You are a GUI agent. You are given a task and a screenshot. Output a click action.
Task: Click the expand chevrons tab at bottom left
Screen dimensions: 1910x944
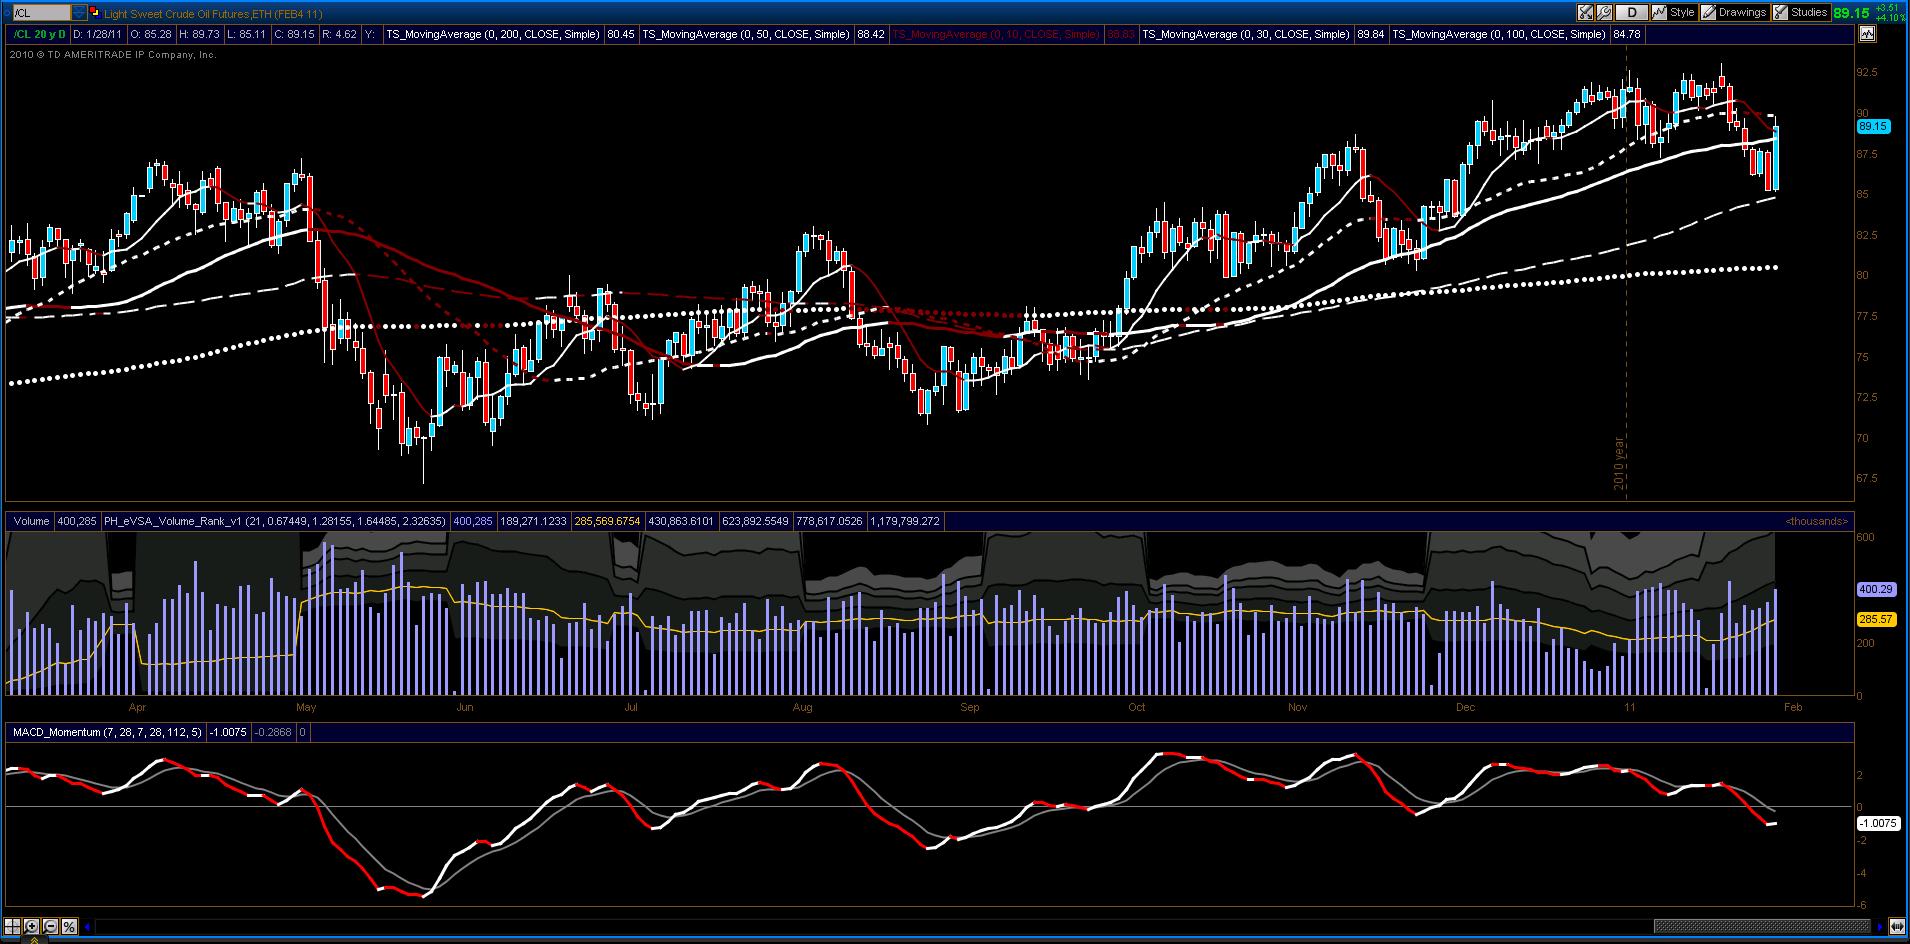[x=36, y=940]
